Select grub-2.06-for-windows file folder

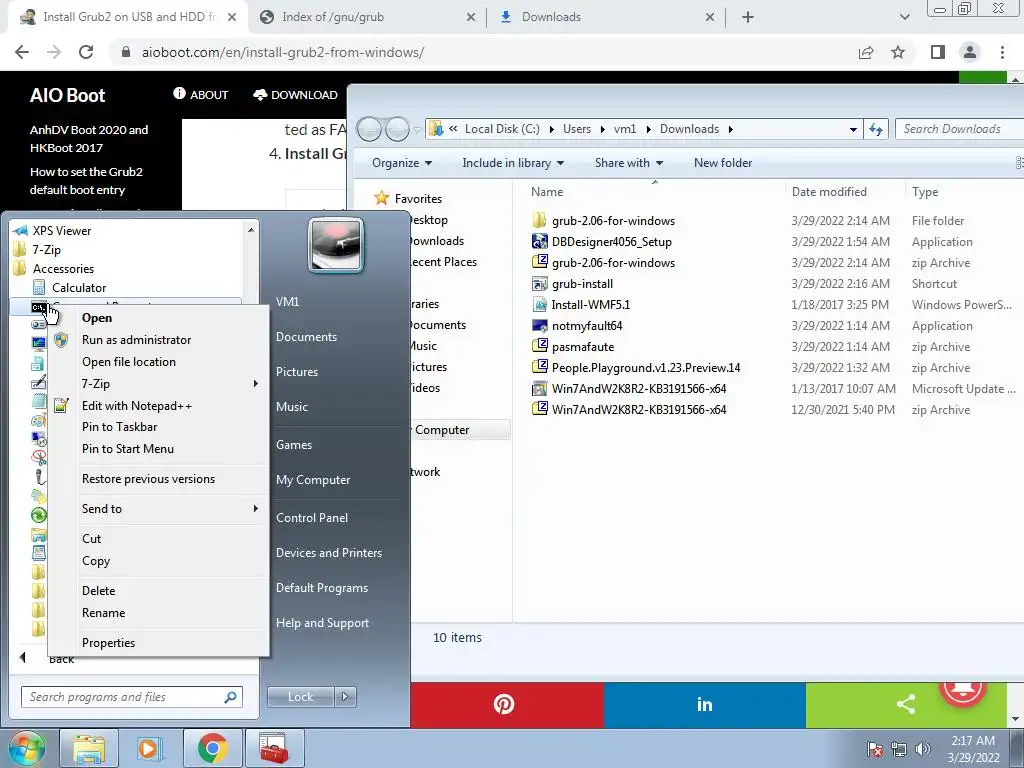pyautogui.click(x=613, y=221)
